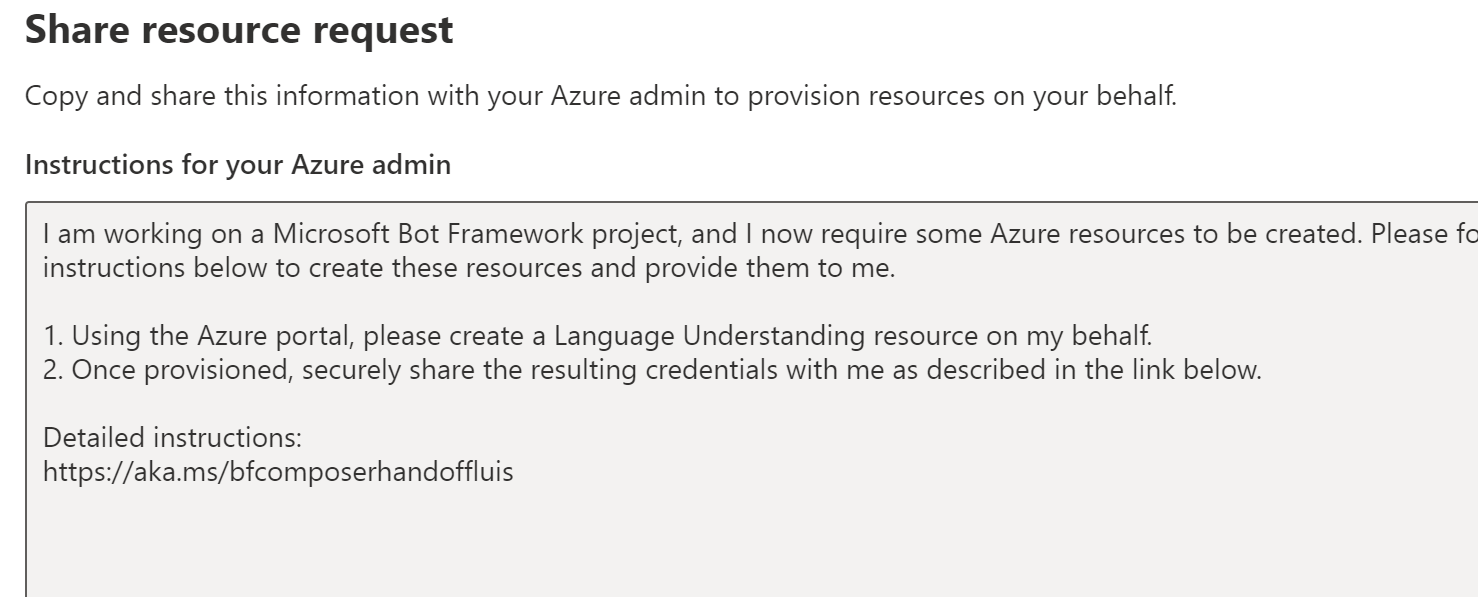This screenshot has height=597, width=1478.
Task: Click the phrase provision resources on your behalf
Action: tap(965, 95)
